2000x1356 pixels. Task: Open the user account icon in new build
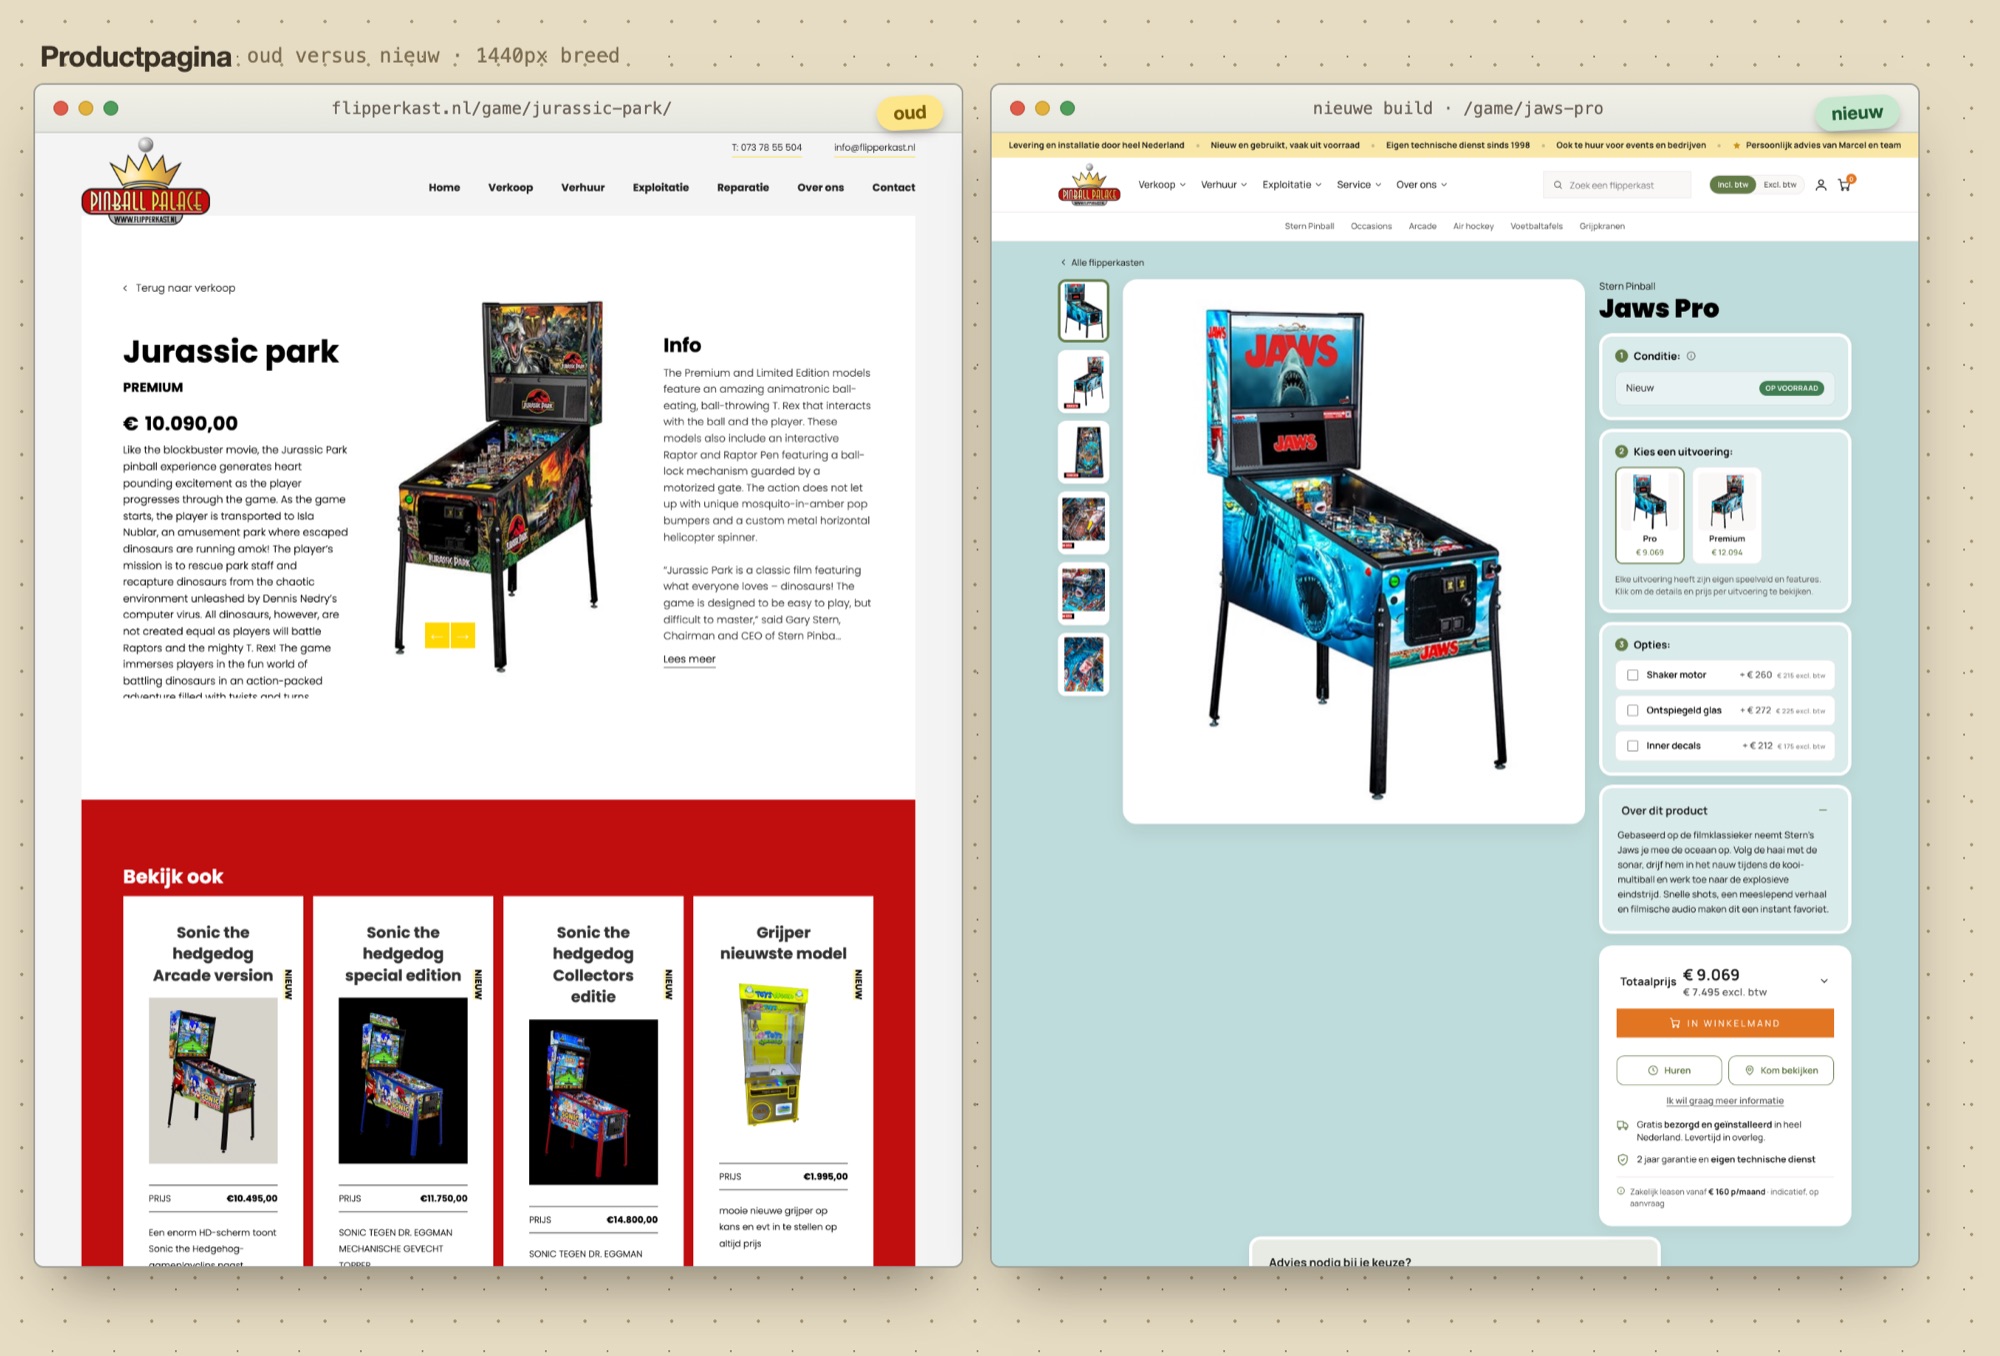click(1821, 185)
